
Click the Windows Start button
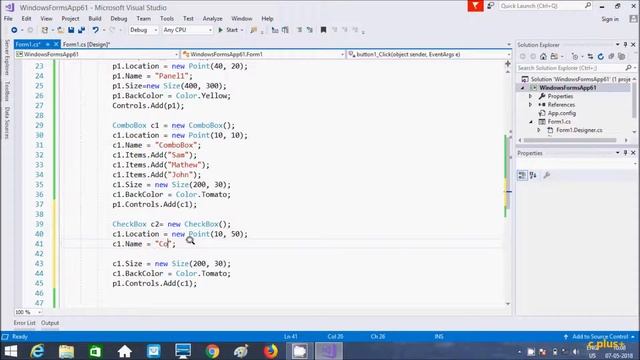[x=11, y=351]
